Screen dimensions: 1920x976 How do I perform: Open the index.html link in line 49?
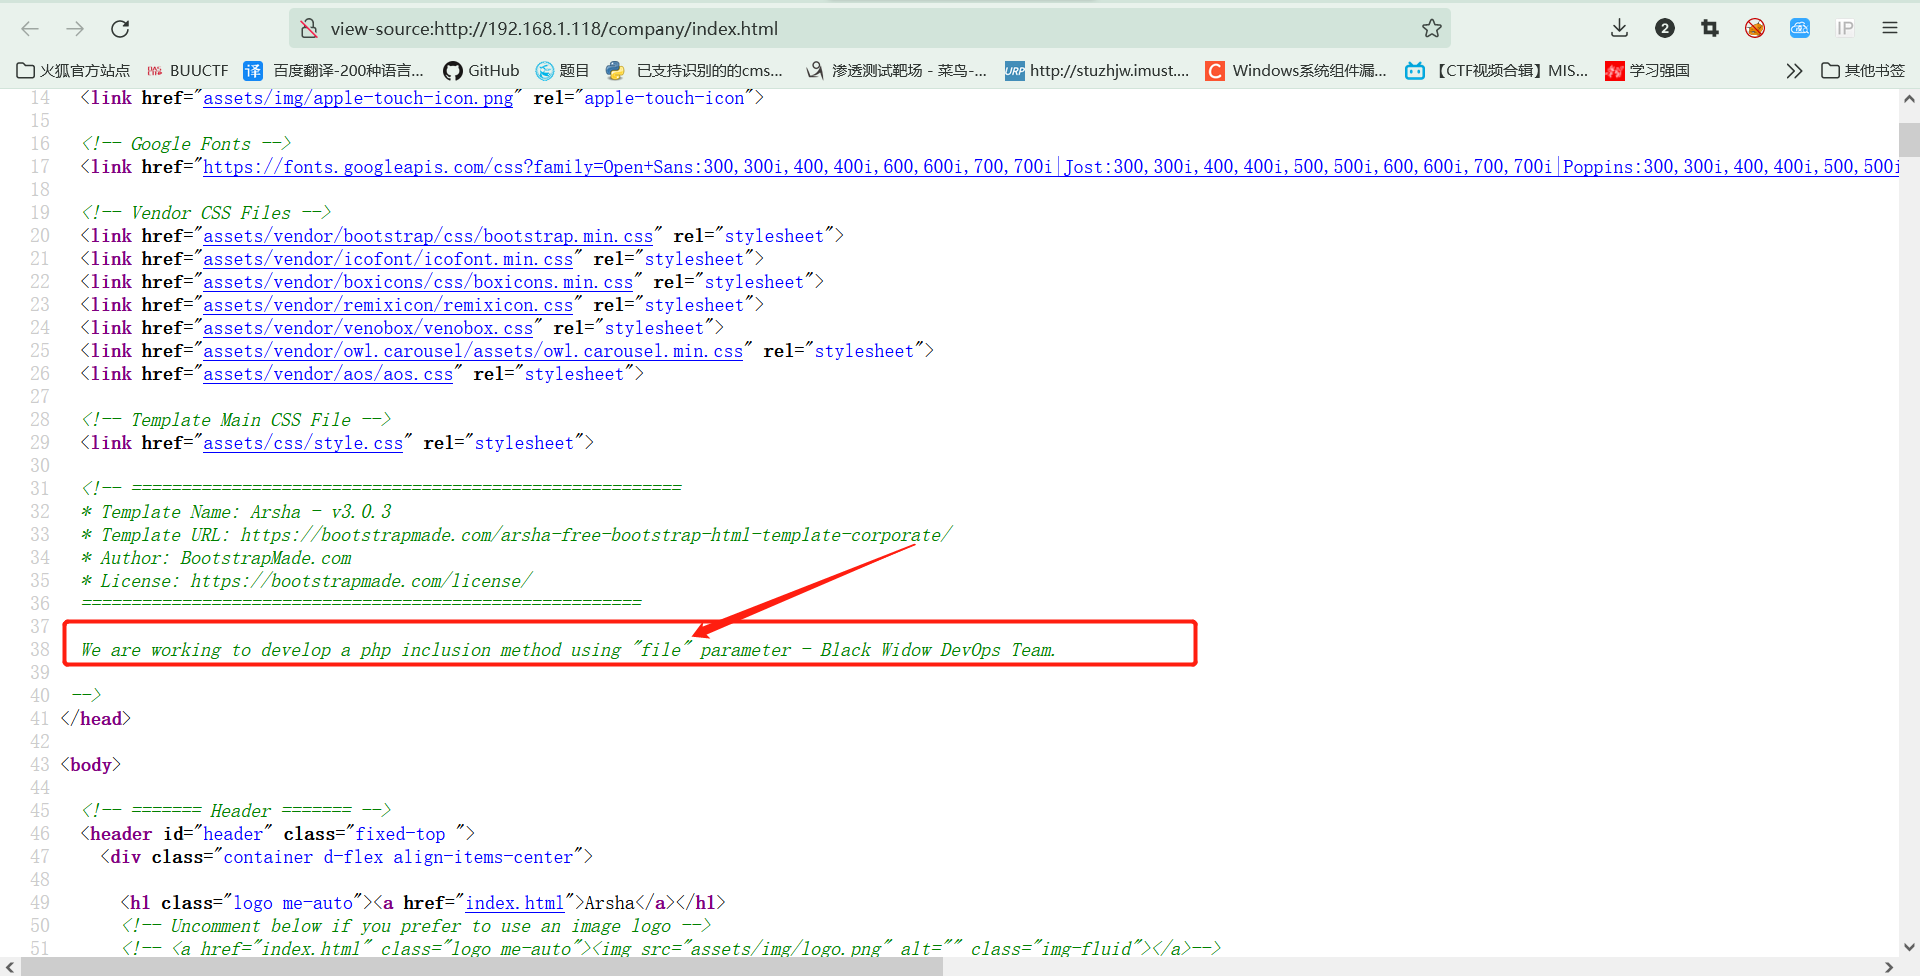[x=515, y=903]
